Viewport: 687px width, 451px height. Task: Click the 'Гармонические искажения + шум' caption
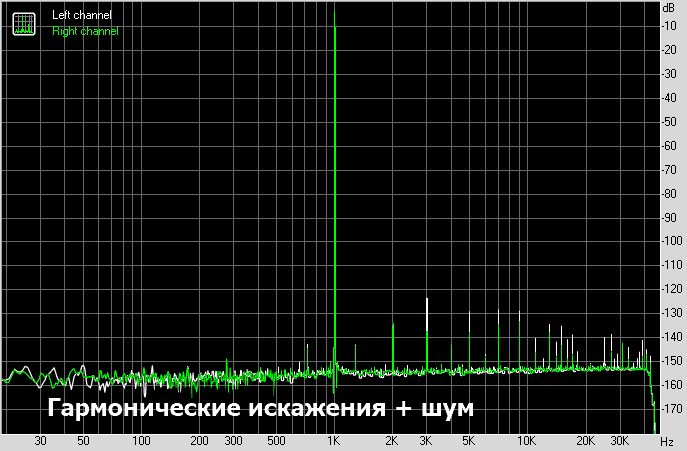(261, 408)
